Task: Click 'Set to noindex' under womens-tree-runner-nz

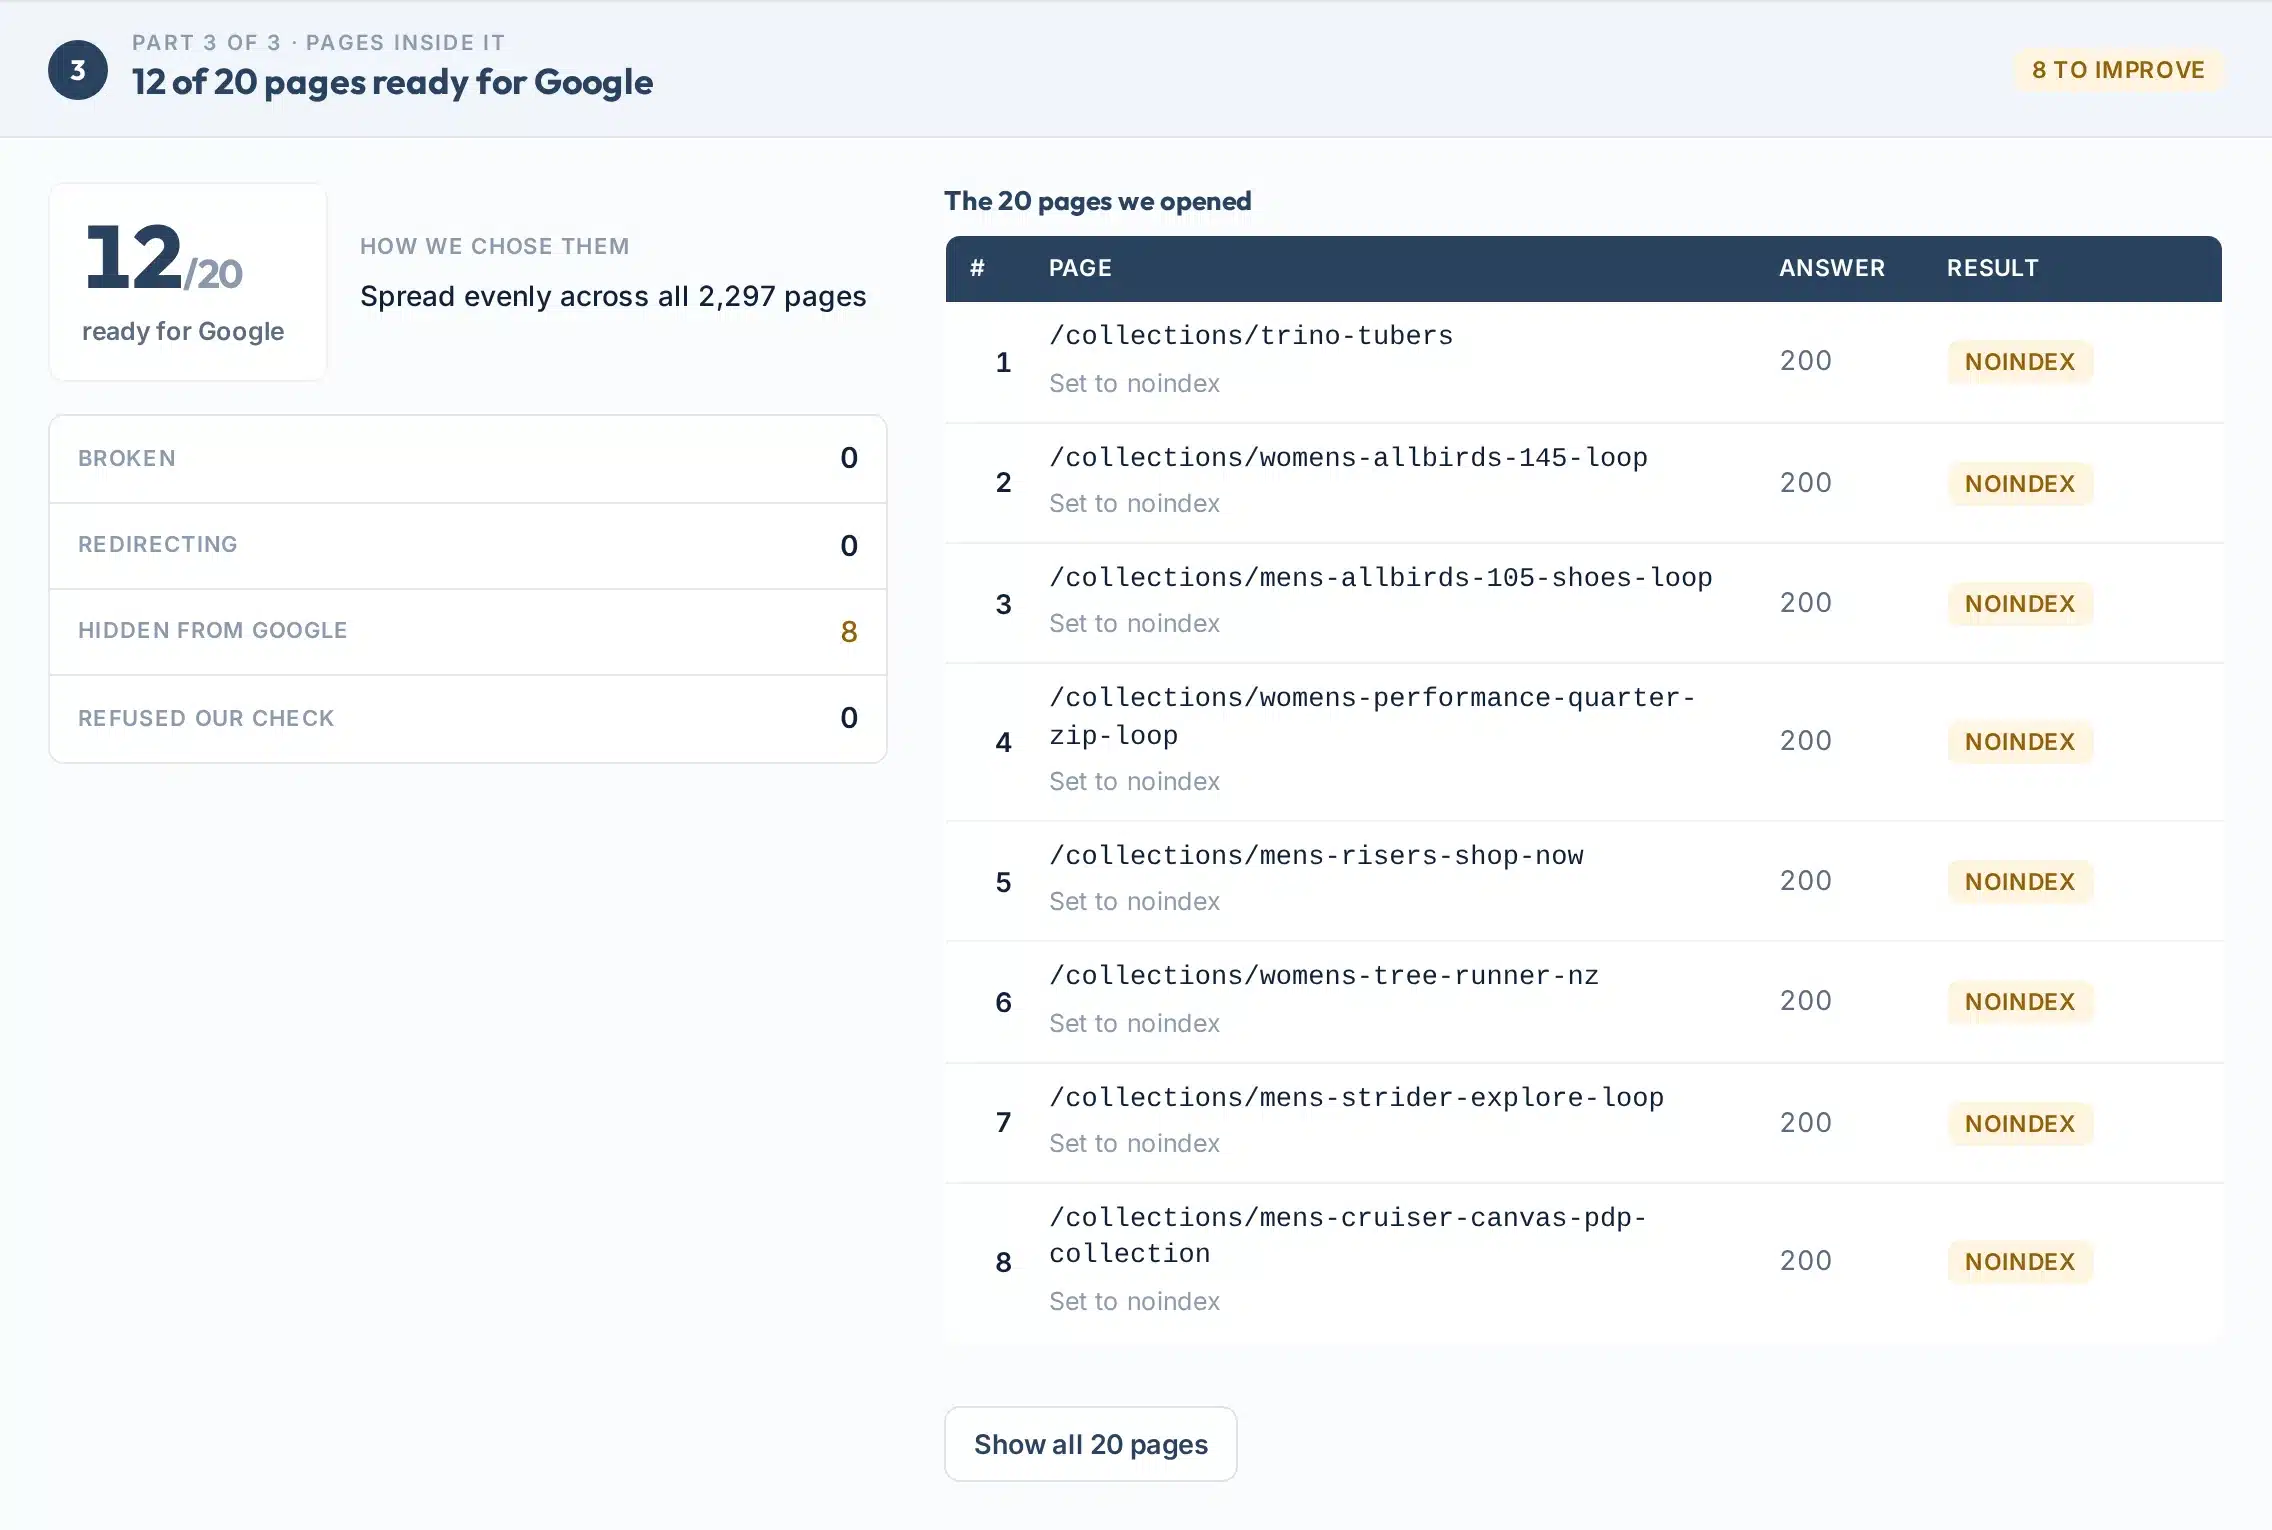Action: coord(1134,1023)
